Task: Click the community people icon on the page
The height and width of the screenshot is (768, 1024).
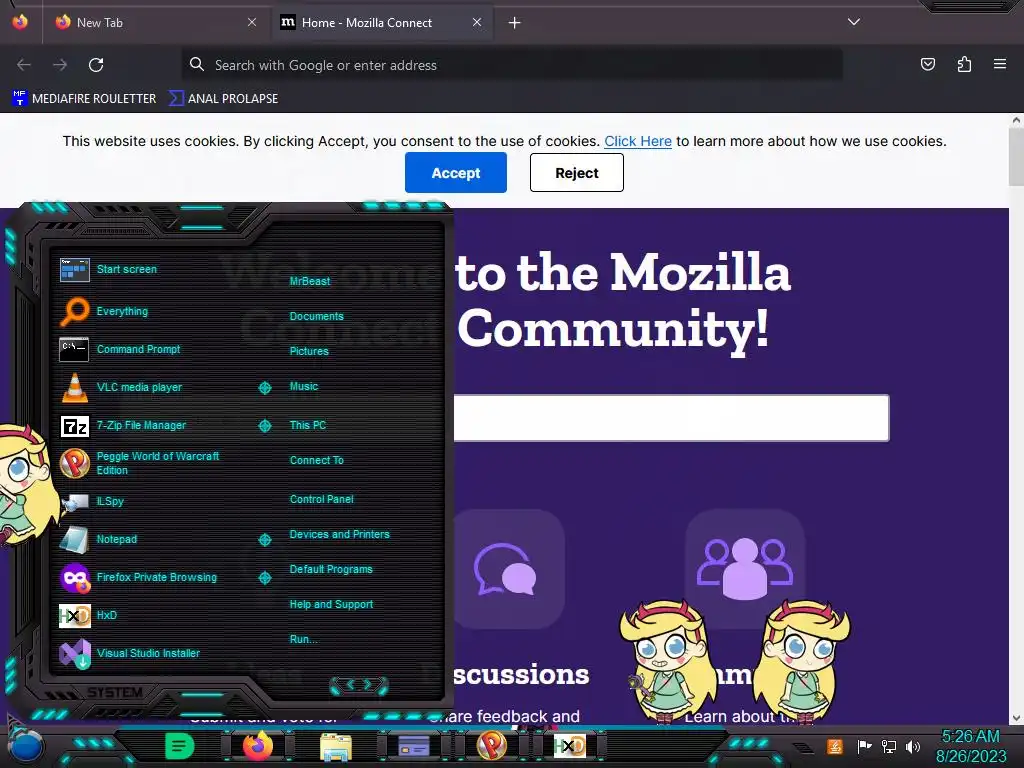Action: click(x=744, y=568)
